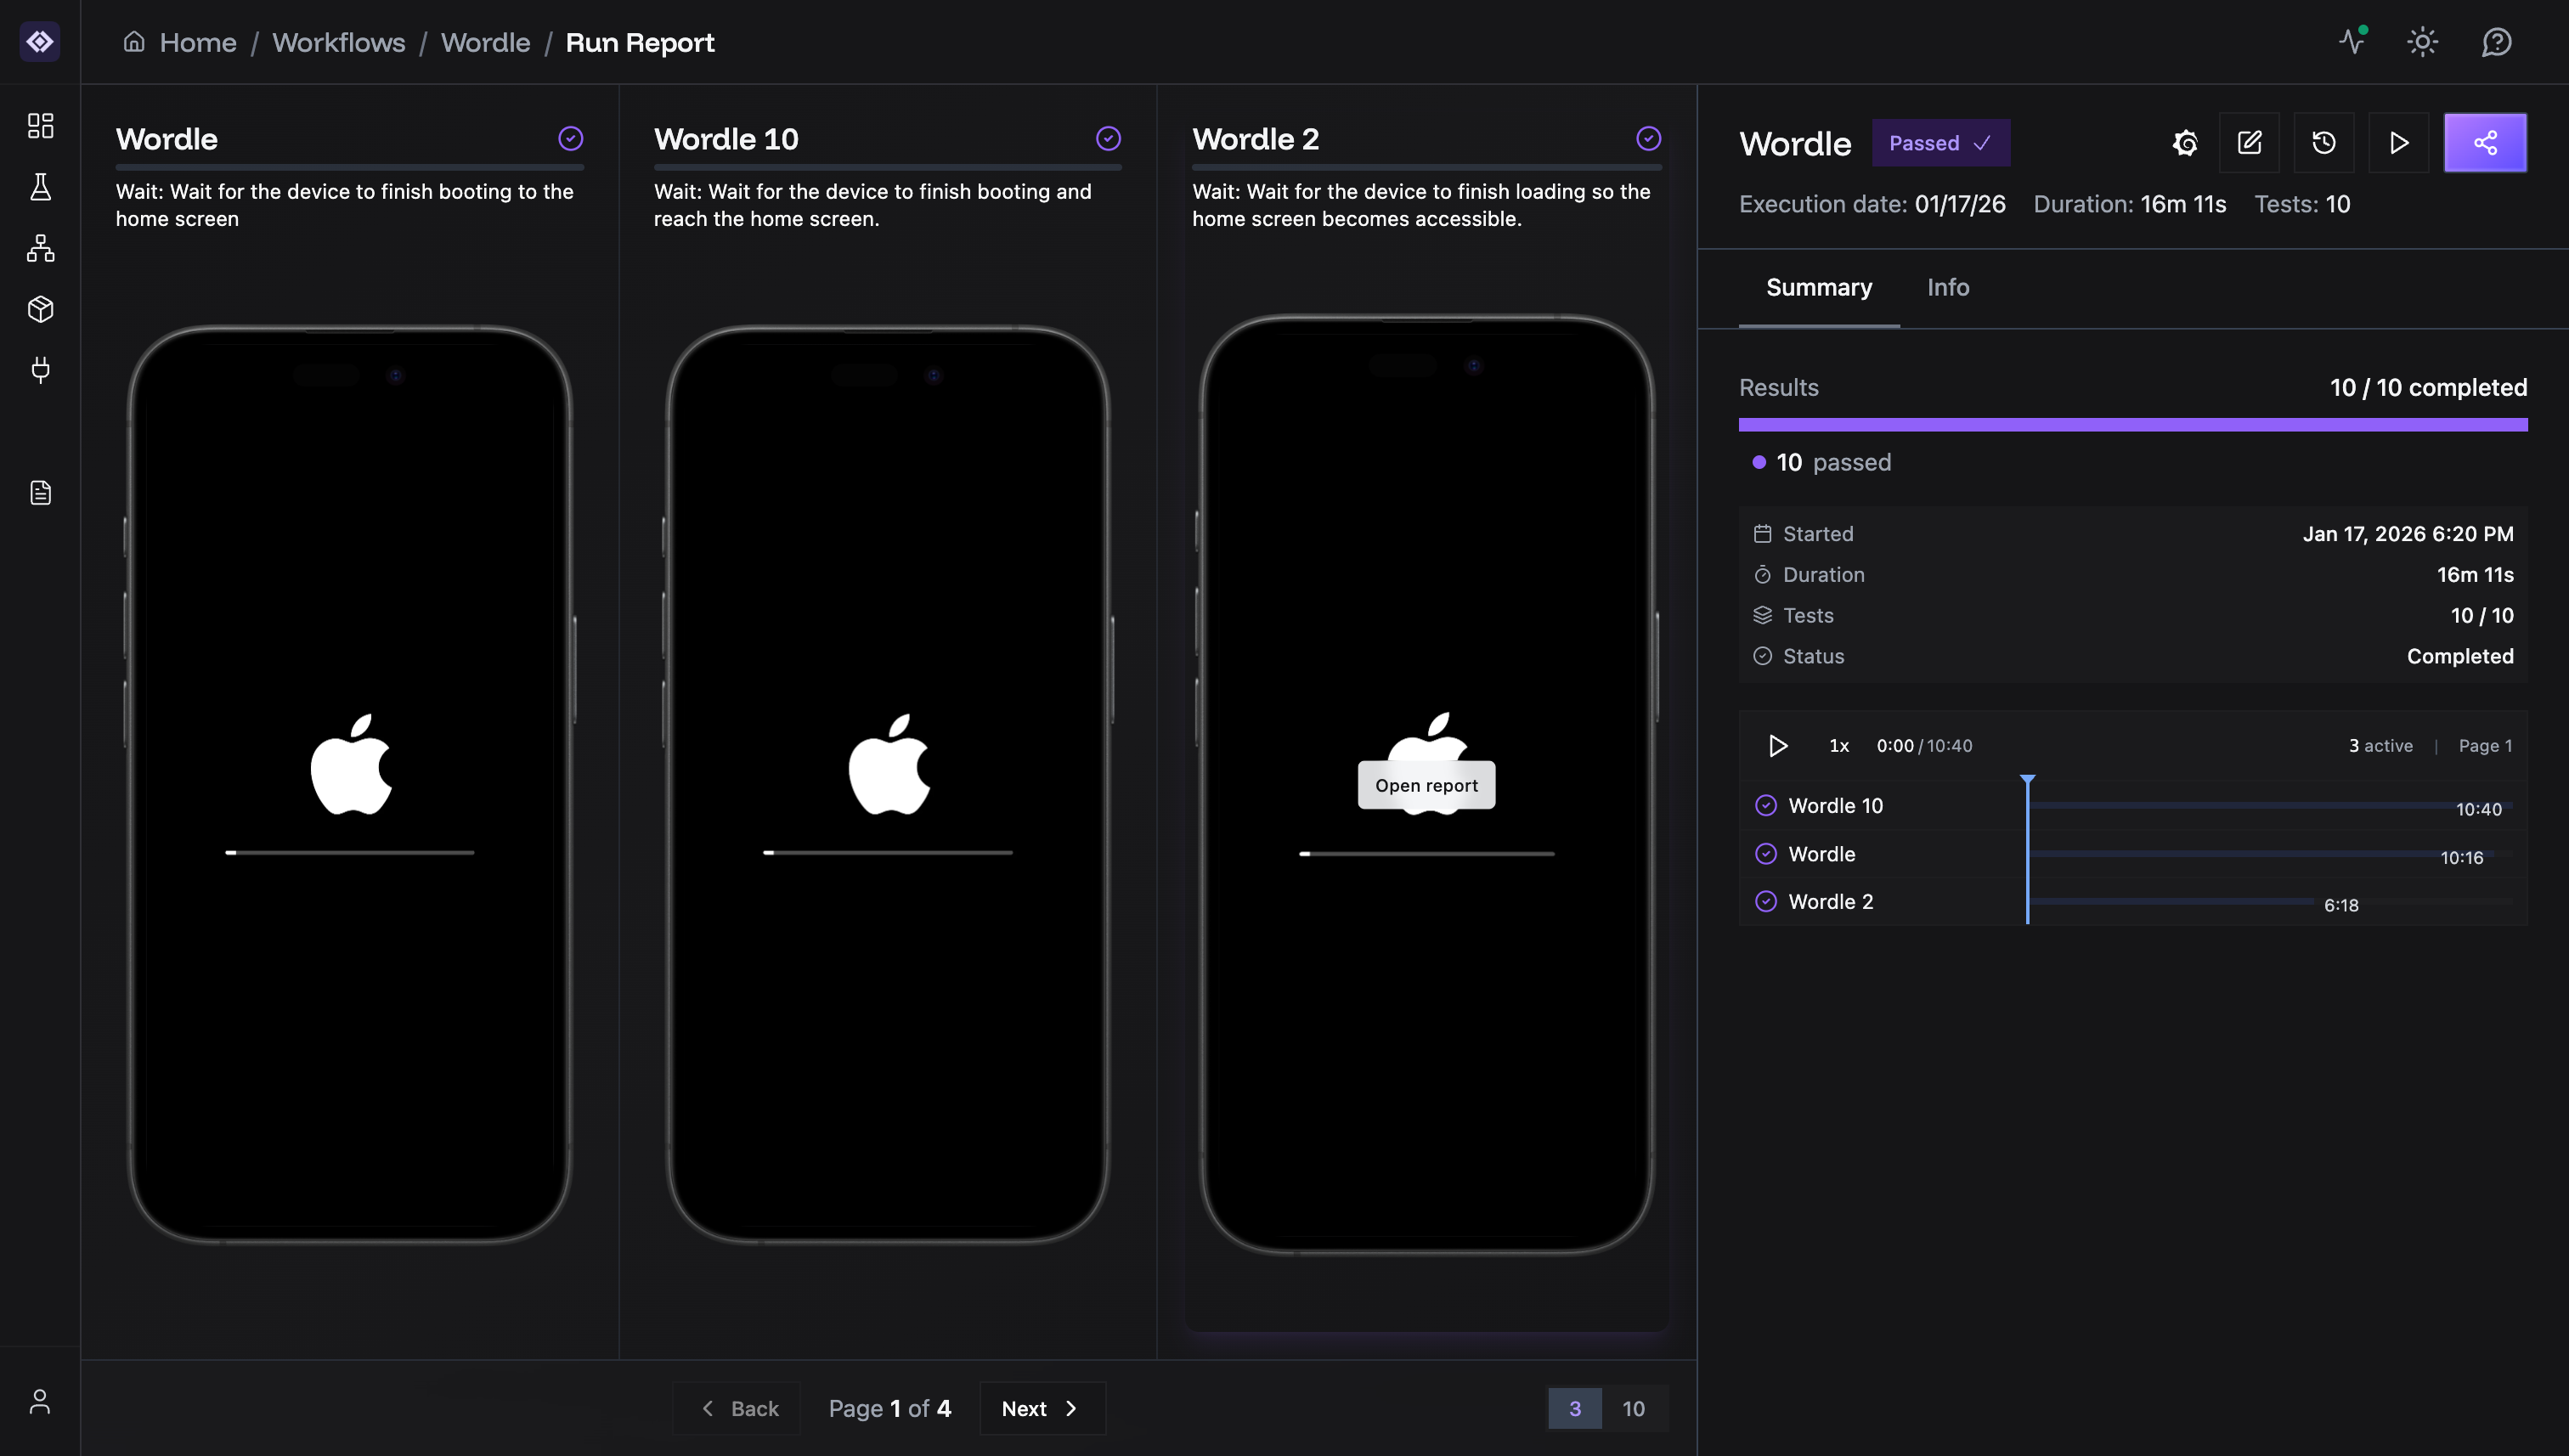
Task: Open the run history icon near Wordle title
Action: 2324,142
